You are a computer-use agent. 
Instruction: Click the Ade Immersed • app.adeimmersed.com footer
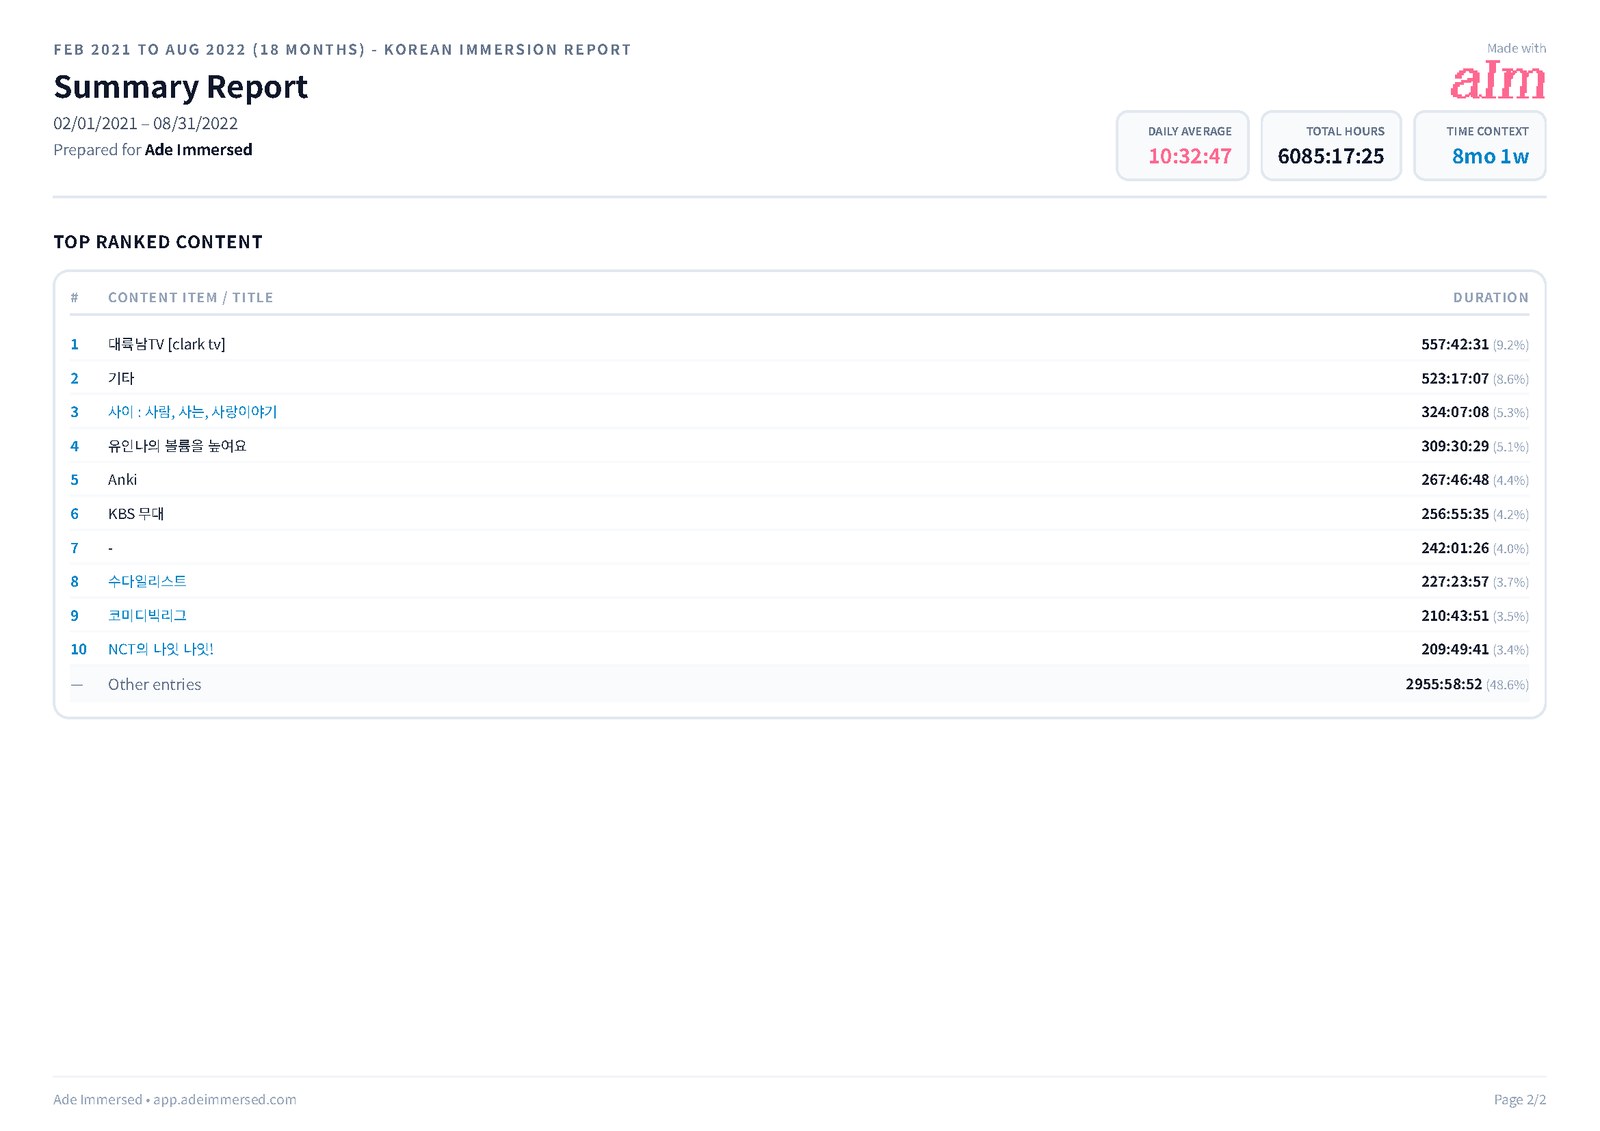click(175, 1099)
